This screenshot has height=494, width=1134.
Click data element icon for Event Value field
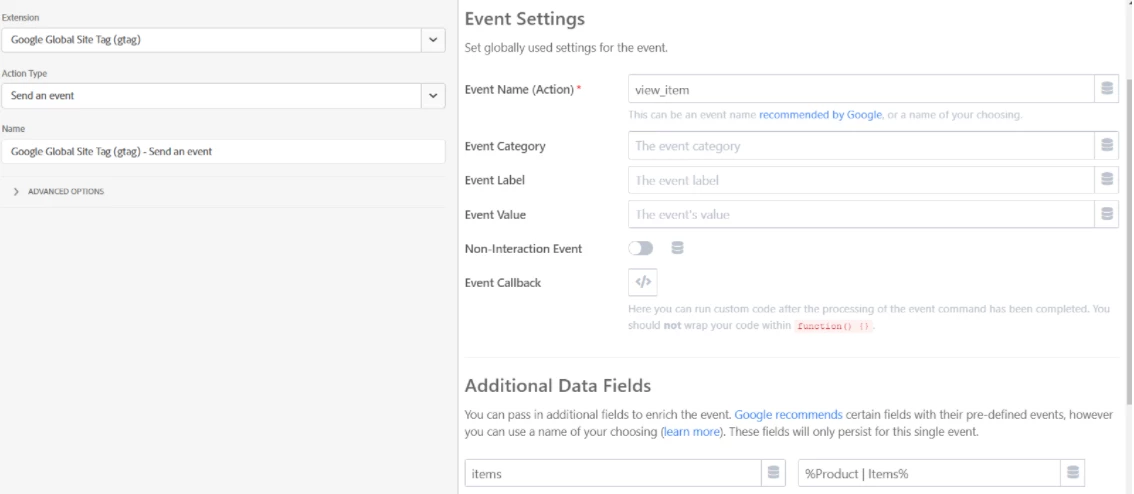pos(1106,214)
